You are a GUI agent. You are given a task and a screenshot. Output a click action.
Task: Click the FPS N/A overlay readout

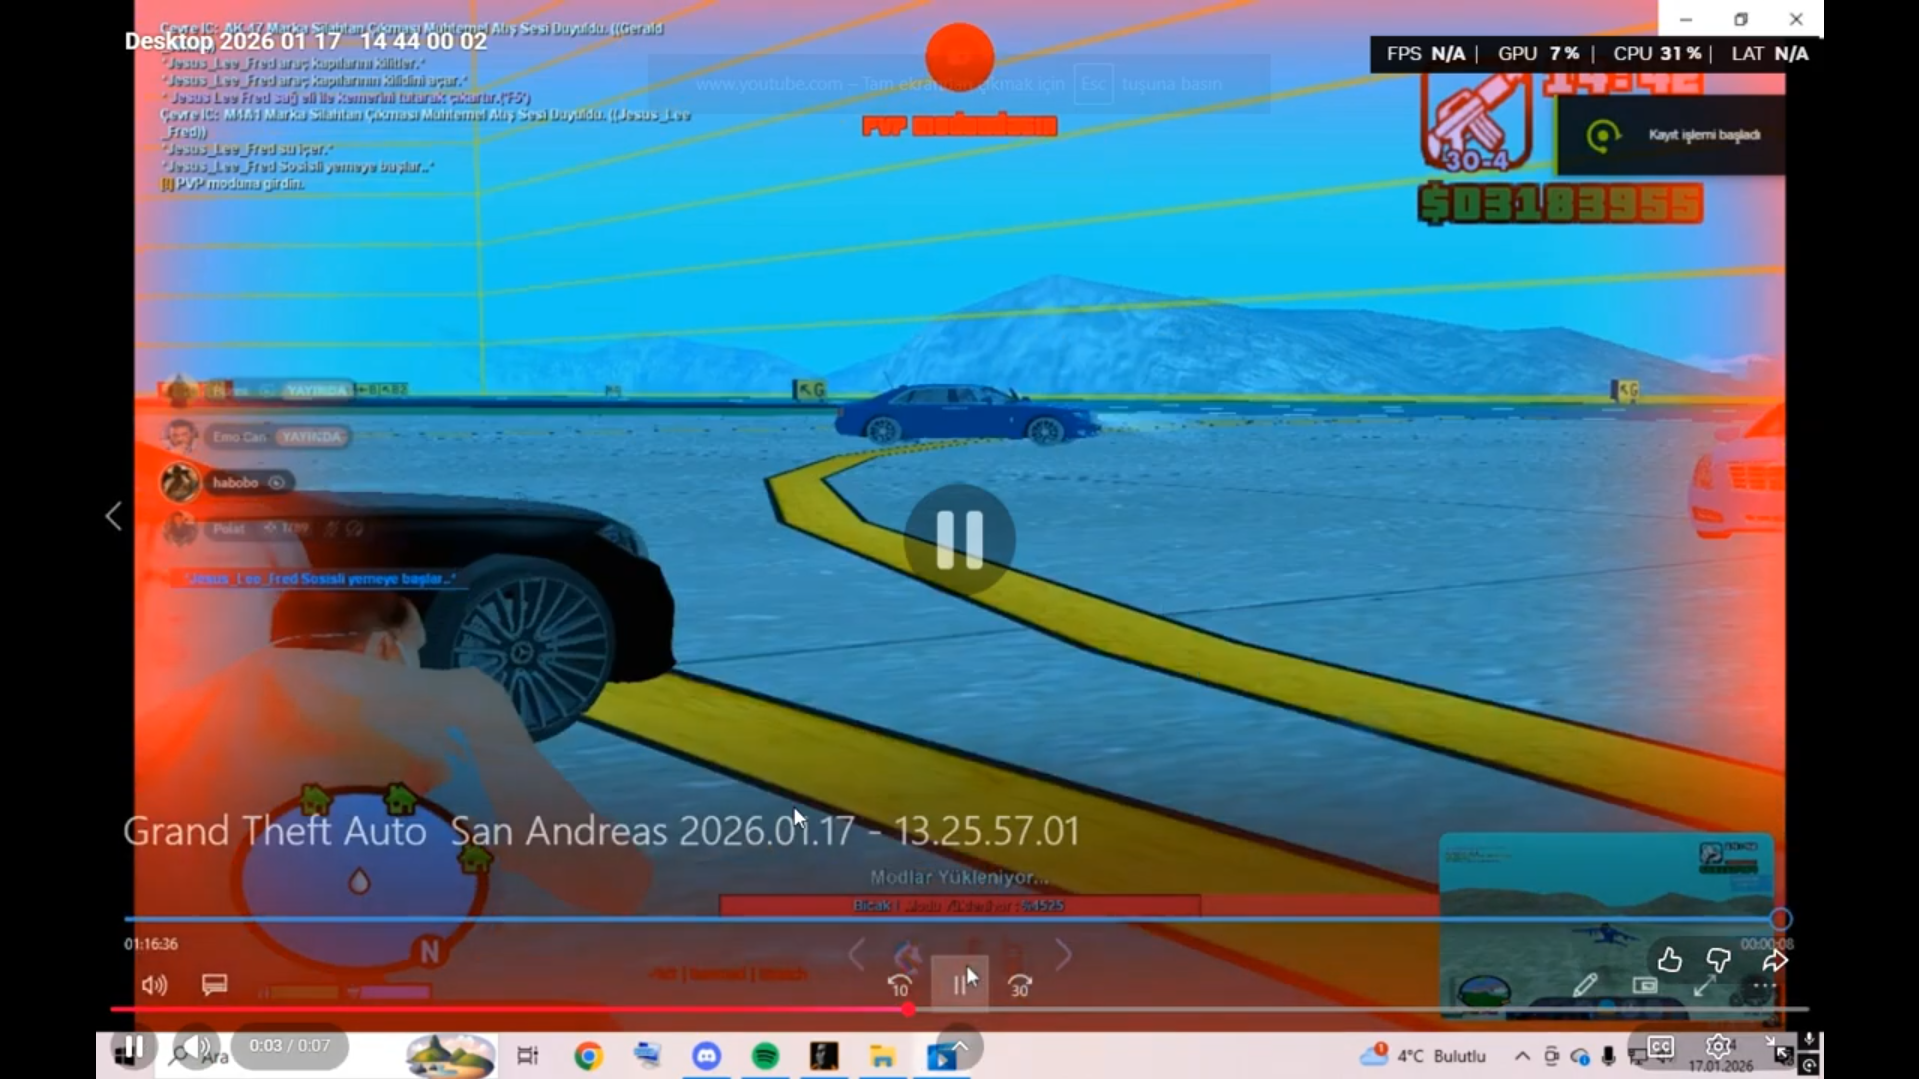[x=1425, y=54]
